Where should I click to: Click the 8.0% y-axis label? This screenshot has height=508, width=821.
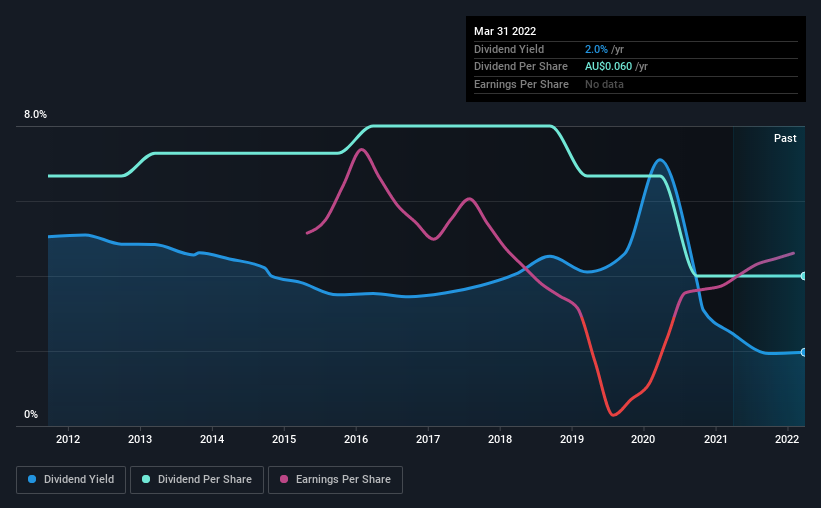(x=35, y=114)
